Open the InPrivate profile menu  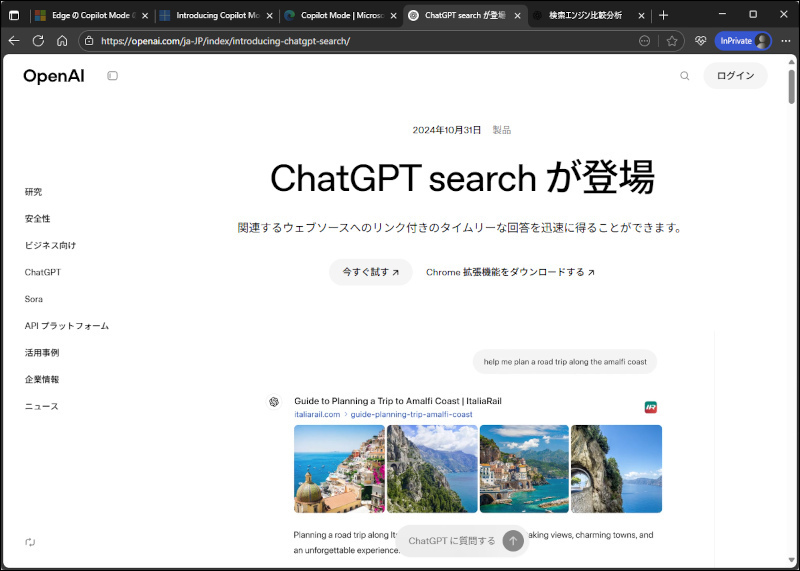tap(744, 41)
